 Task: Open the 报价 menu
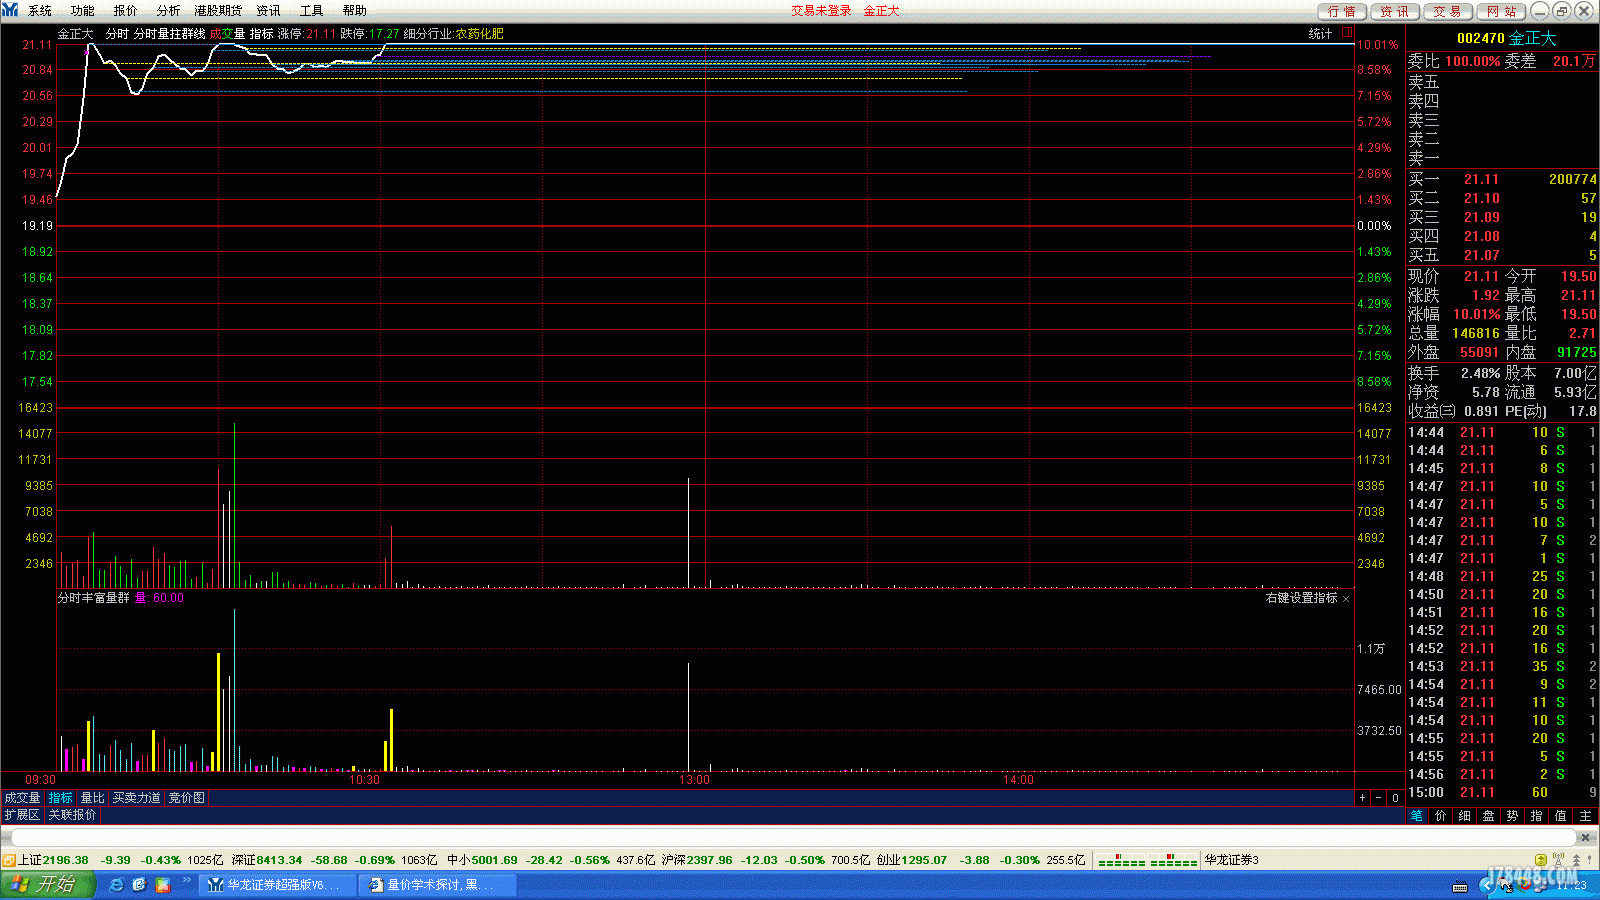point(126,11)
